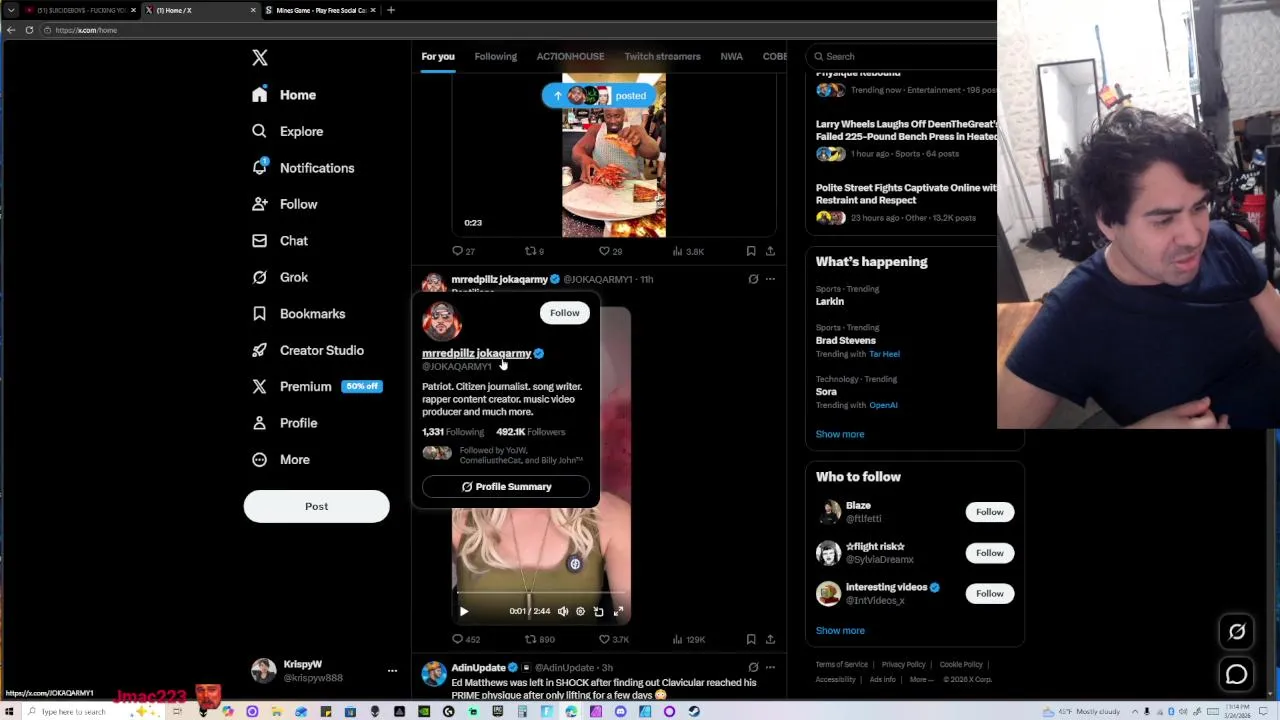Viewport: 1280px width, 720px height.
Task: Like the post with 3.7K likes
Action: pos(613,639)
